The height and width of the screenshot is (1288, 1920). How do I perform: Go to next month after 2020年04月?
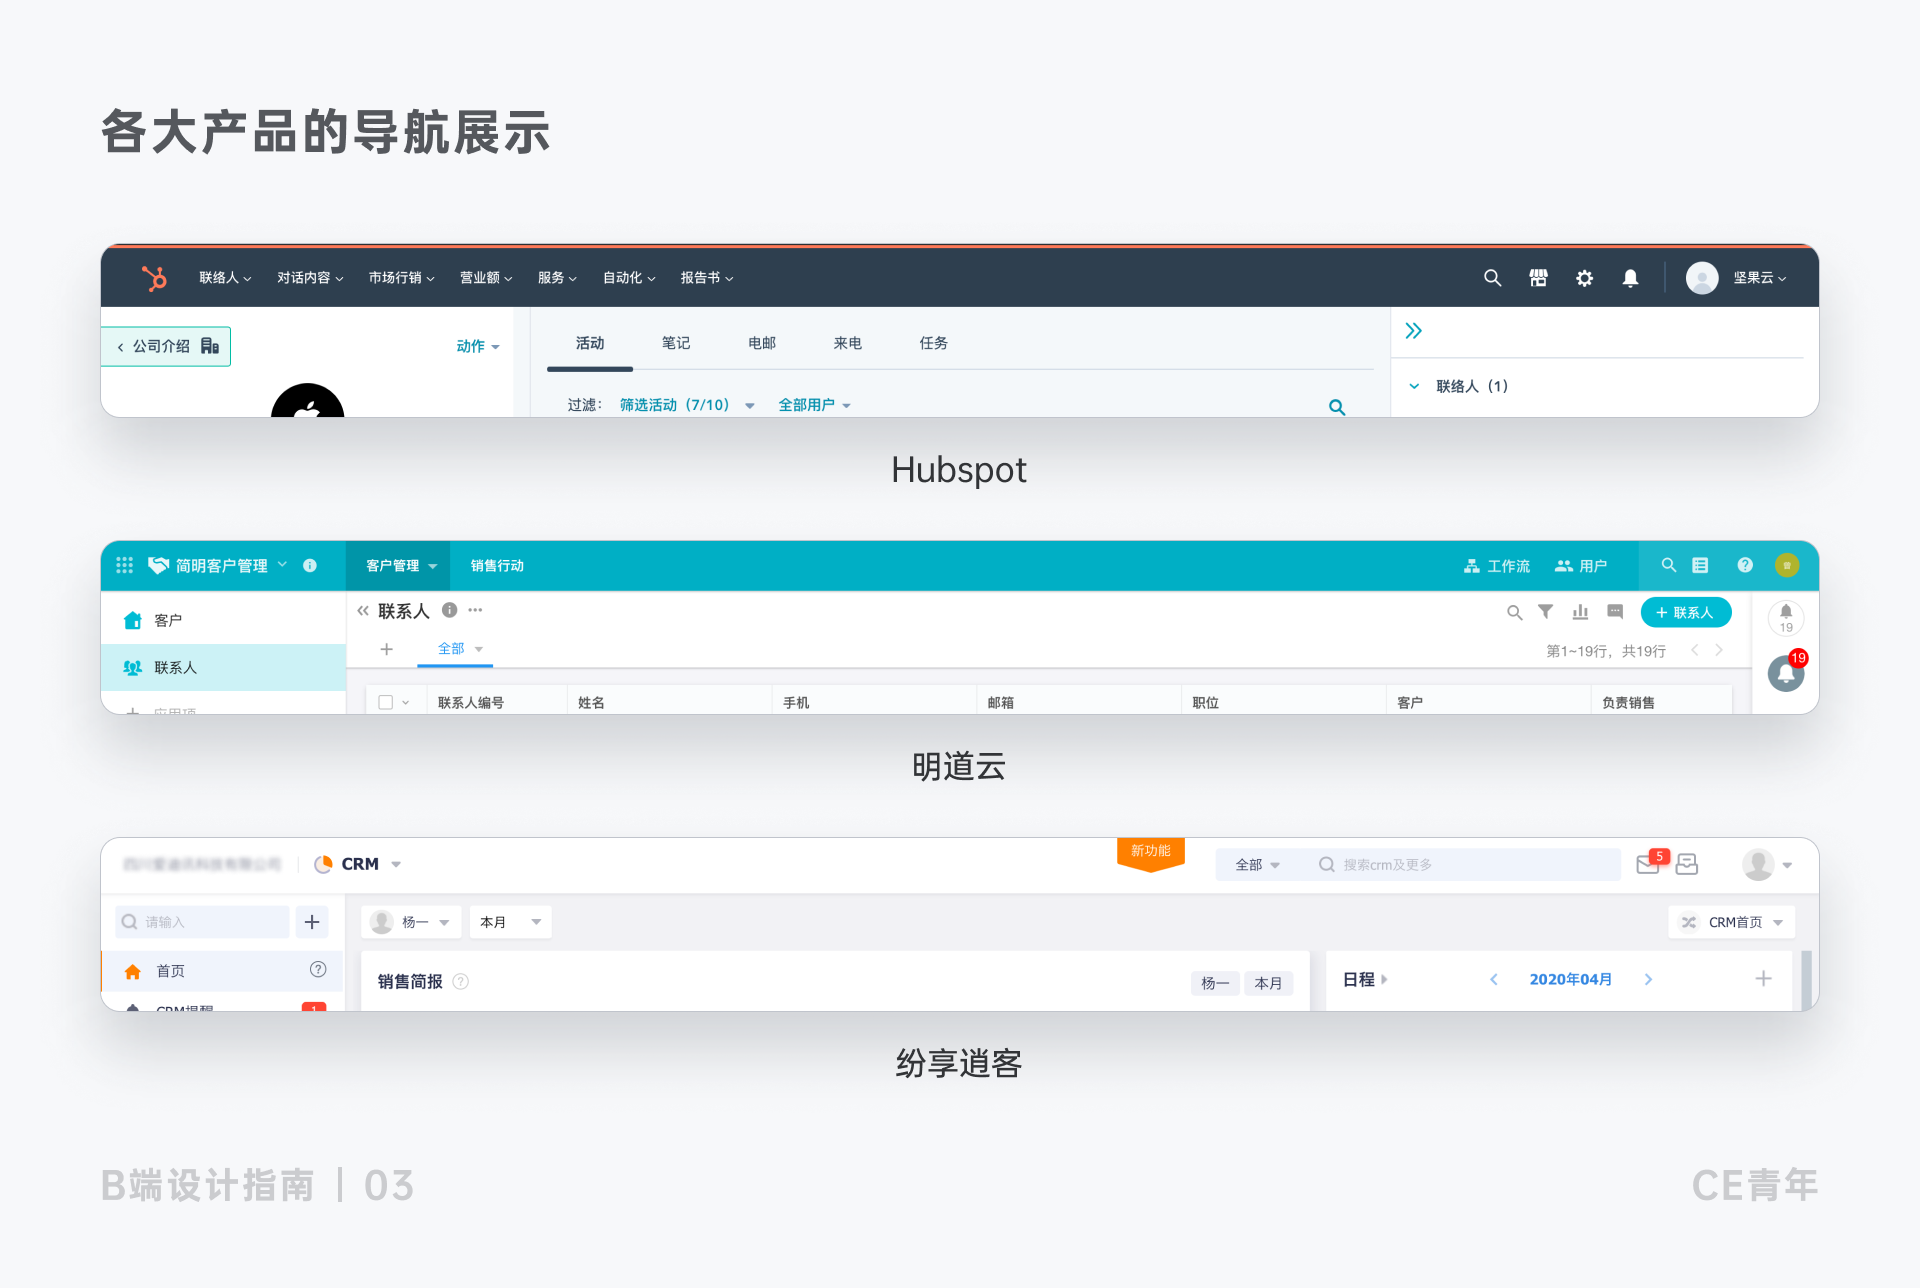[x=1648, y=979]
